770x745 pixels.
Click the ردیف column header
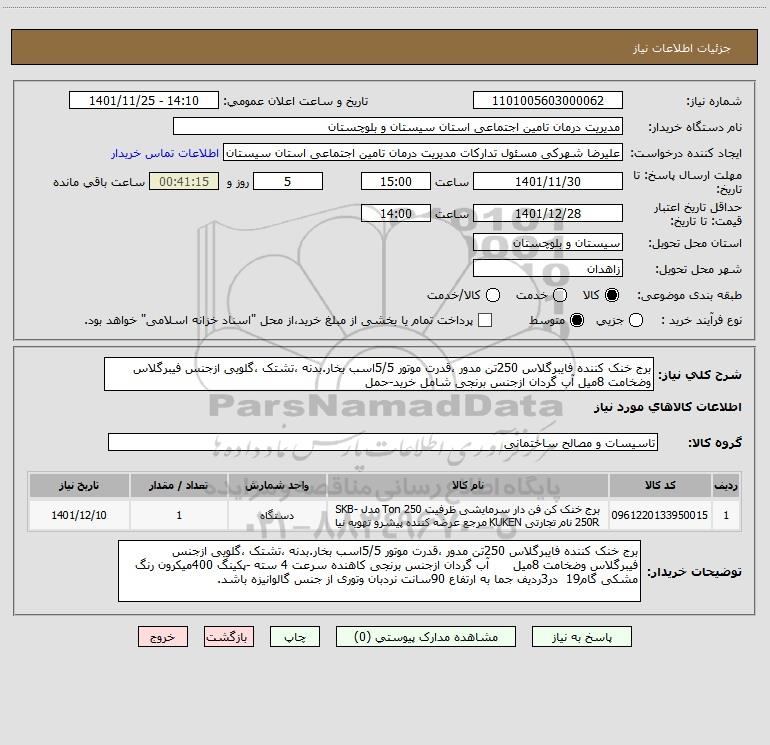coord(726,485)
